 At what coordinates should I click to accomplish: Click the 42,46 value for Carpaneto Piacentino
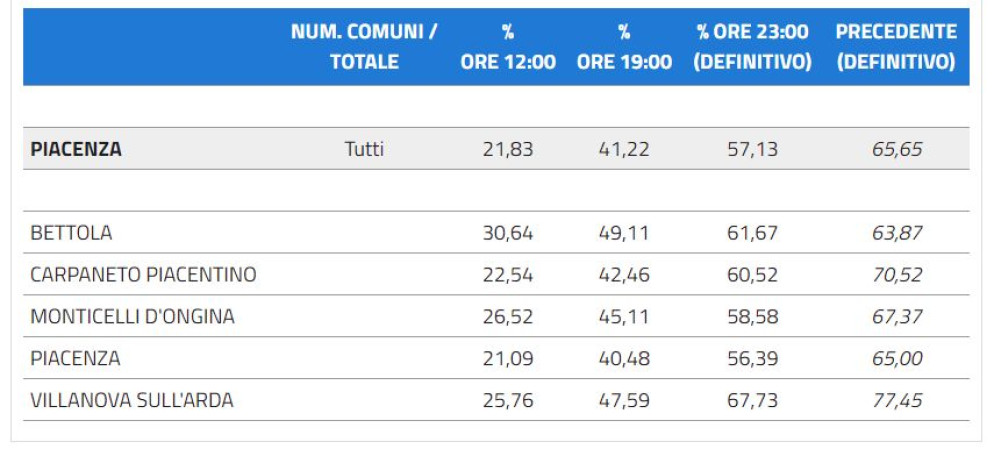pos(624,275)
